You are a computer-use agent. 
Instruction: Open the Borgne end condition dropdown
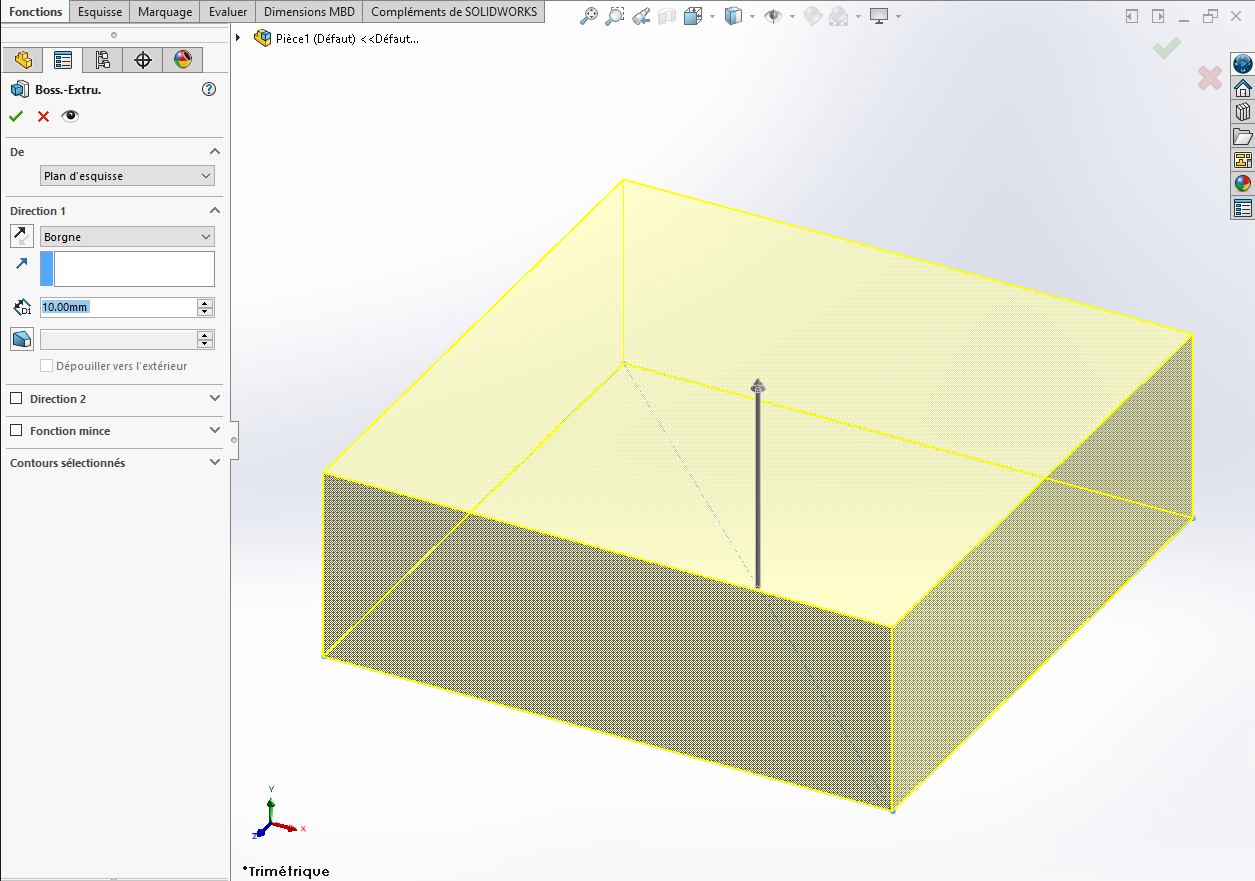point(127,237)
